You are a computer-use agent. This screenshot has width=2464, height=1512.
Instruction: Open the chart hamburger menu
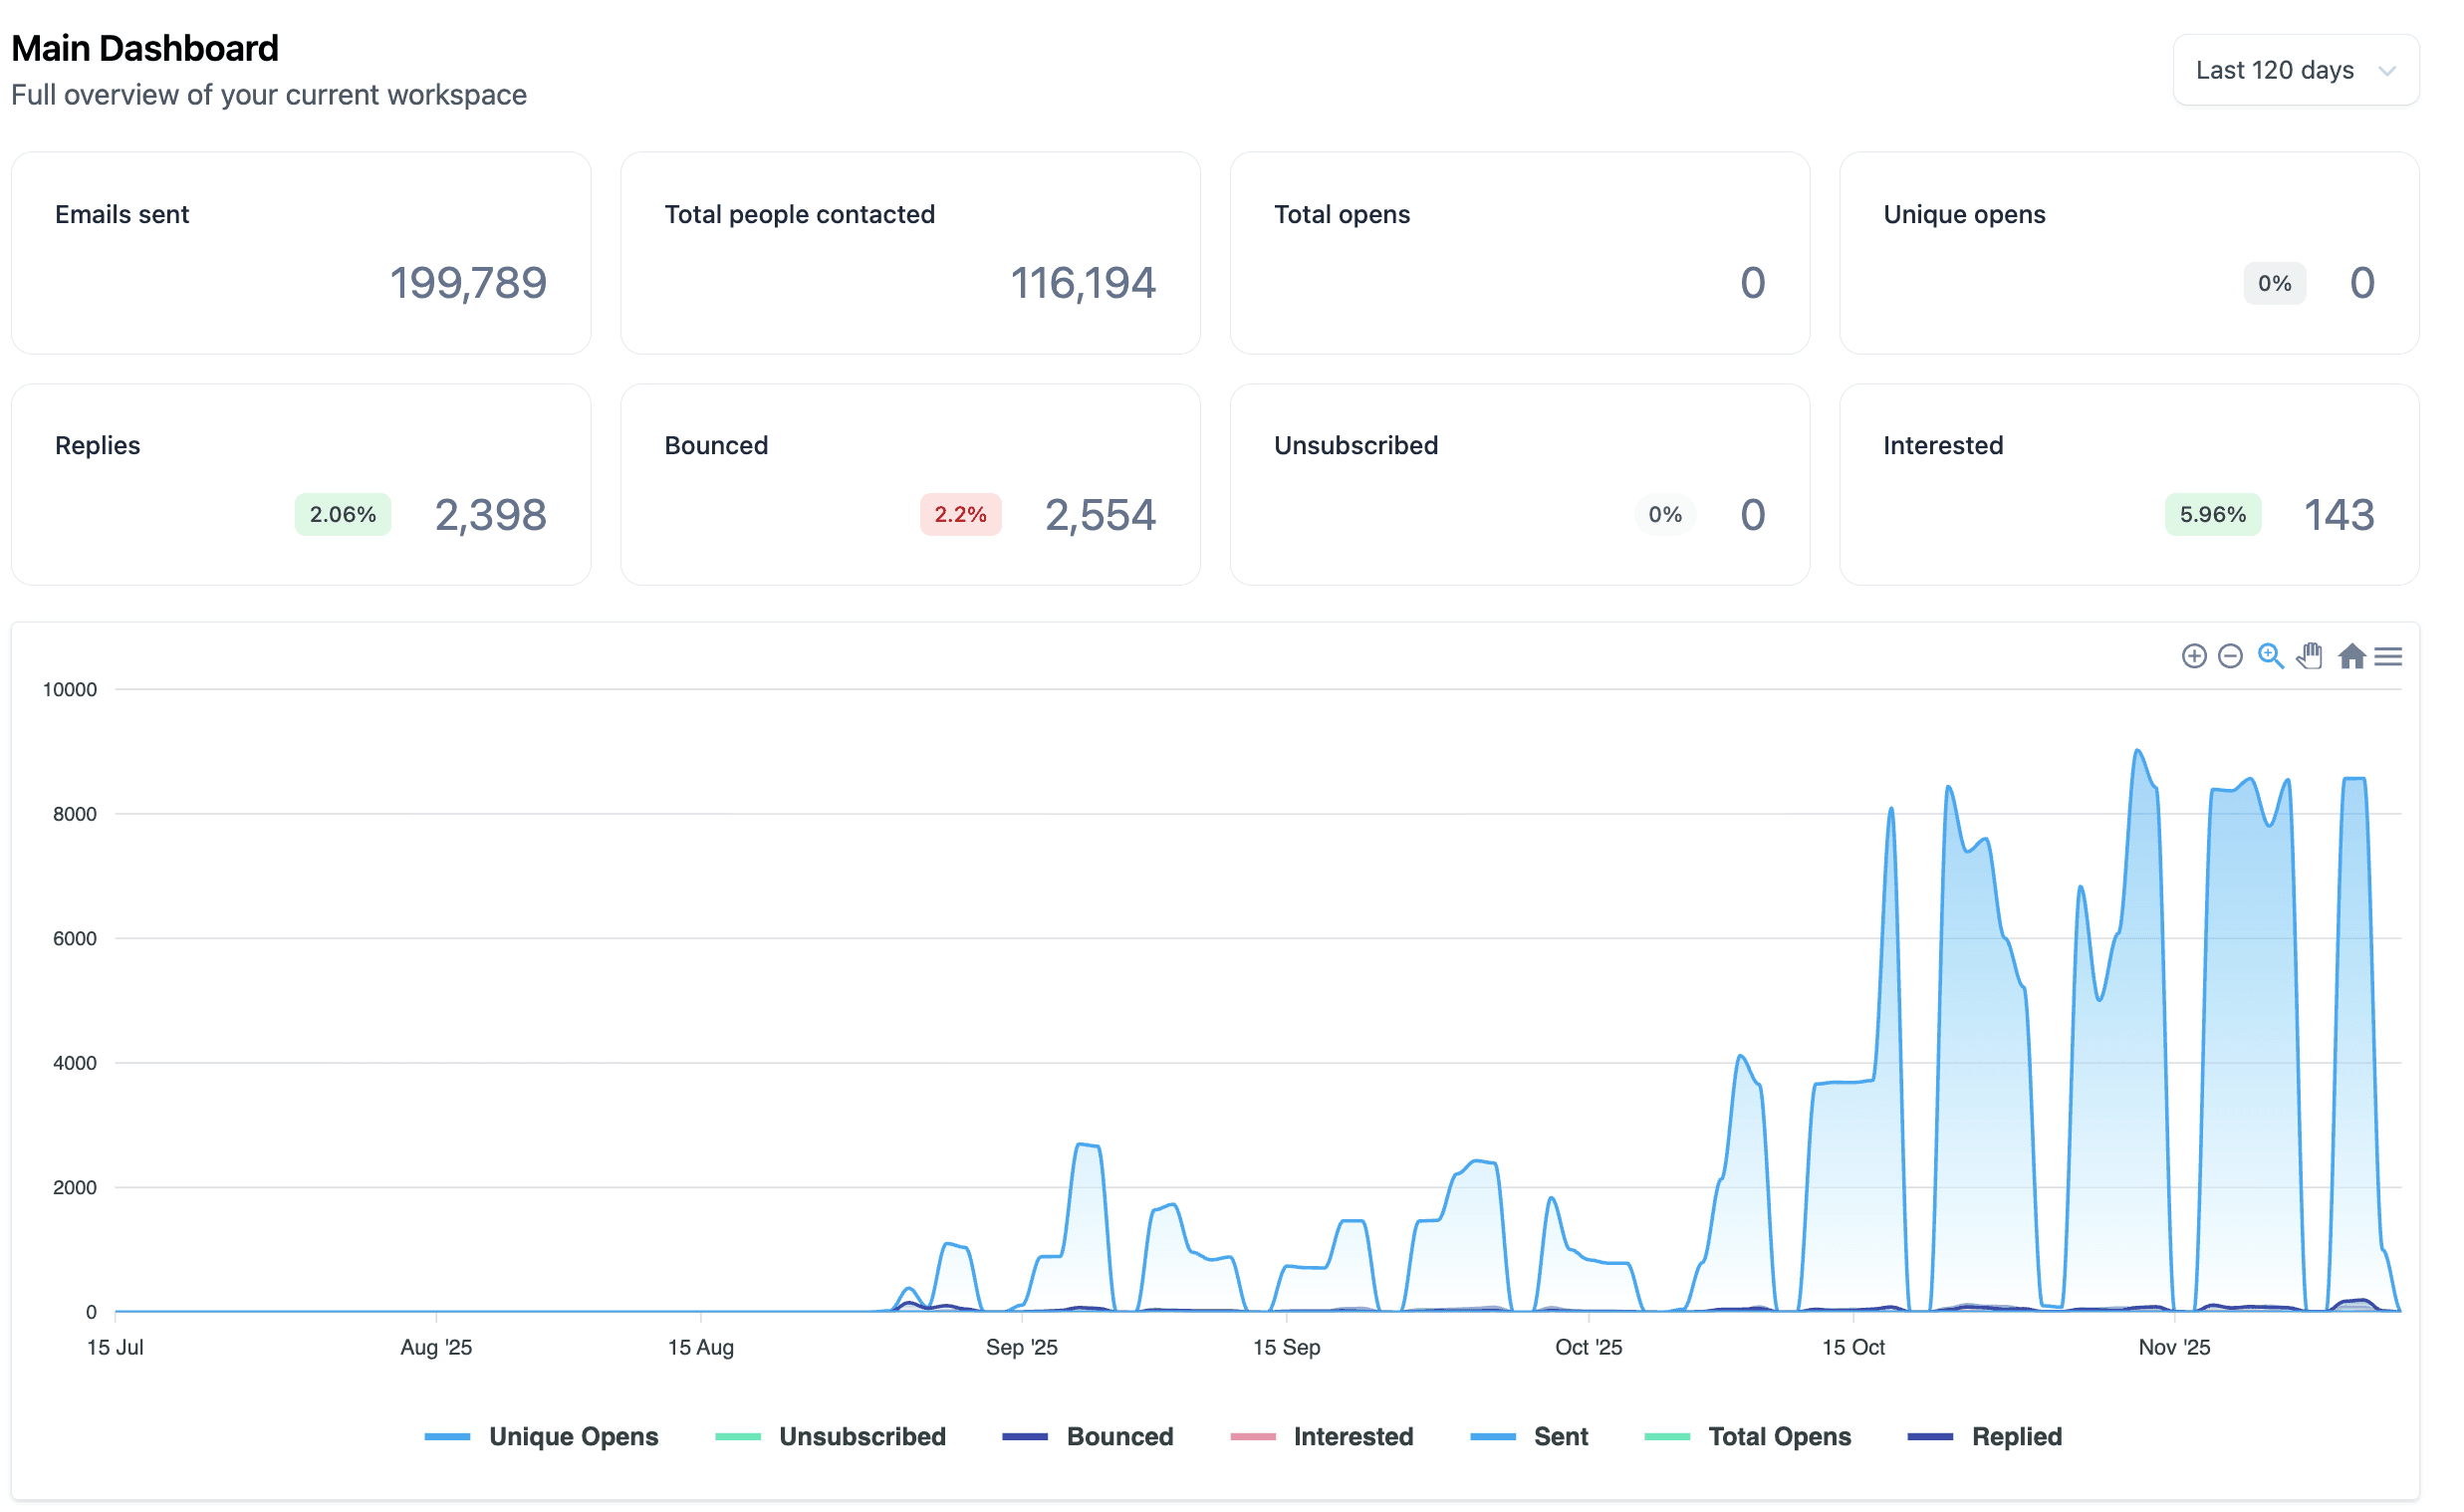[x=2388, y=656]
